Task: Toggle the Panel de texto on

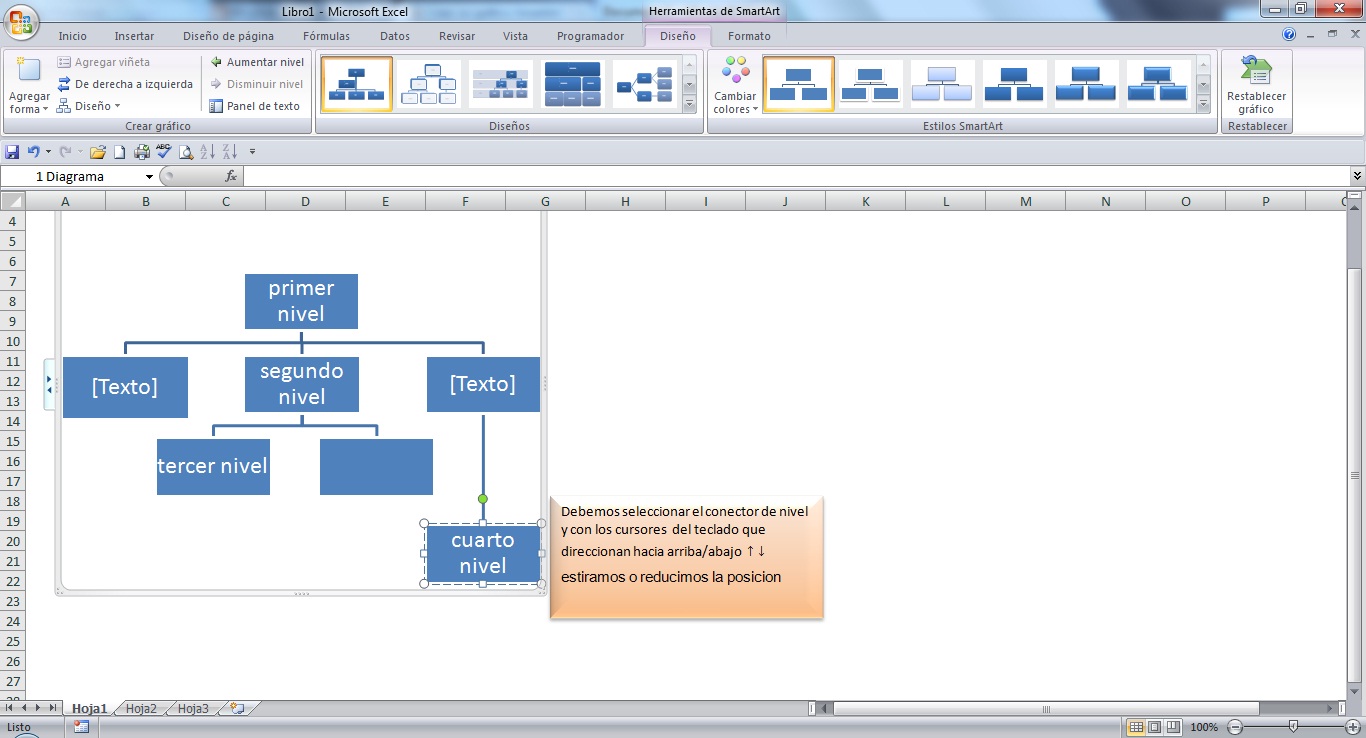Action: pos(257,106)
